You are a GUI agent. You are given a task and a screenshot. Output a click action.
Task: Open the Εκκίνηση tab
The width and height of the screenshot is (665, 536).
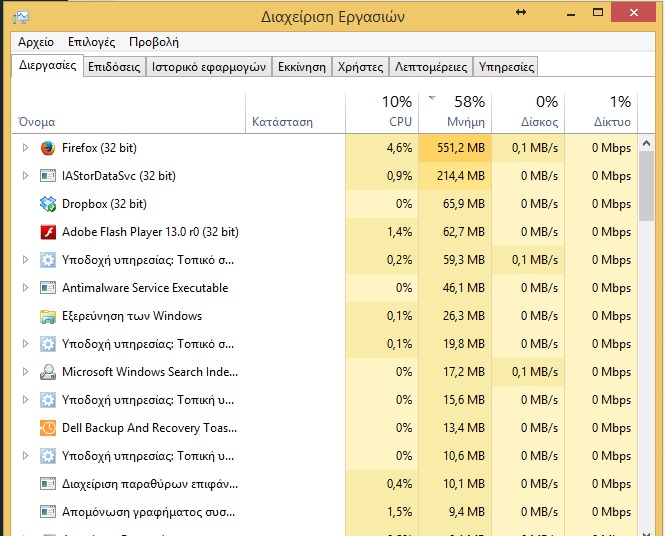click(302, 67)
